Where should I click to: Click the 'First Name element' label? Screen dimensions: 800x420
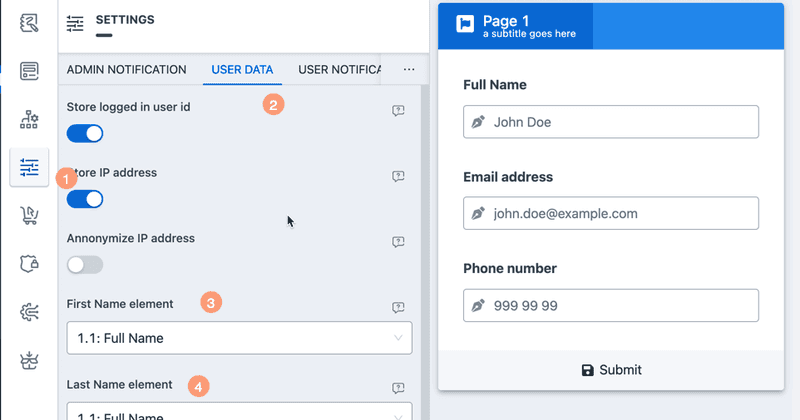120,304
